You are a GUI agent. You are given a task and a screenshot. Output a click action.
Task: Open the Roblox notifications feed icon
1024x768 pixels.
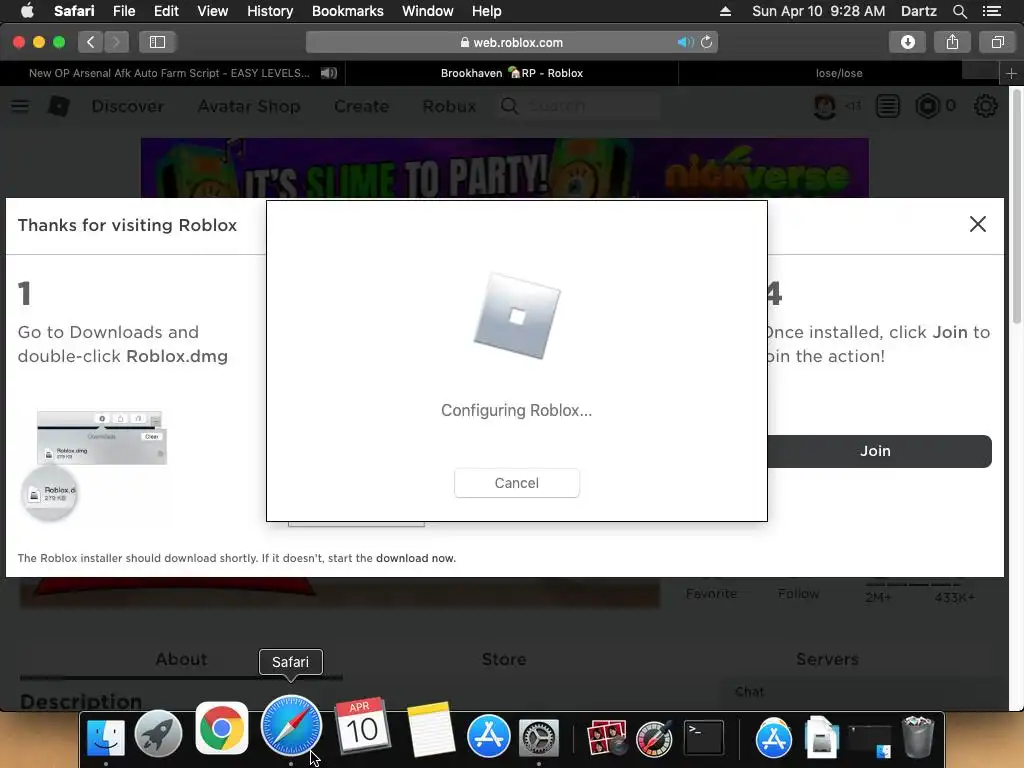point(888,106)
